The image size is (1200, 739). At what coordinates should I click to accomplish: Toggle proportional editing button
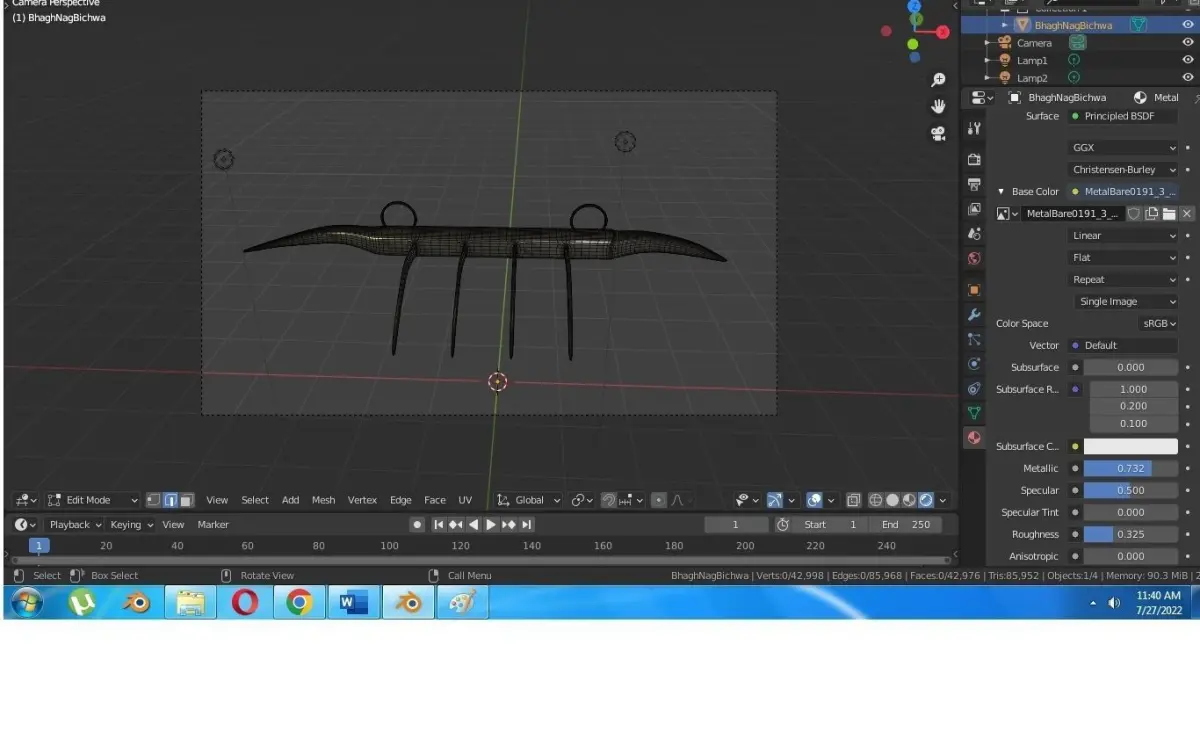pos(658,500)
